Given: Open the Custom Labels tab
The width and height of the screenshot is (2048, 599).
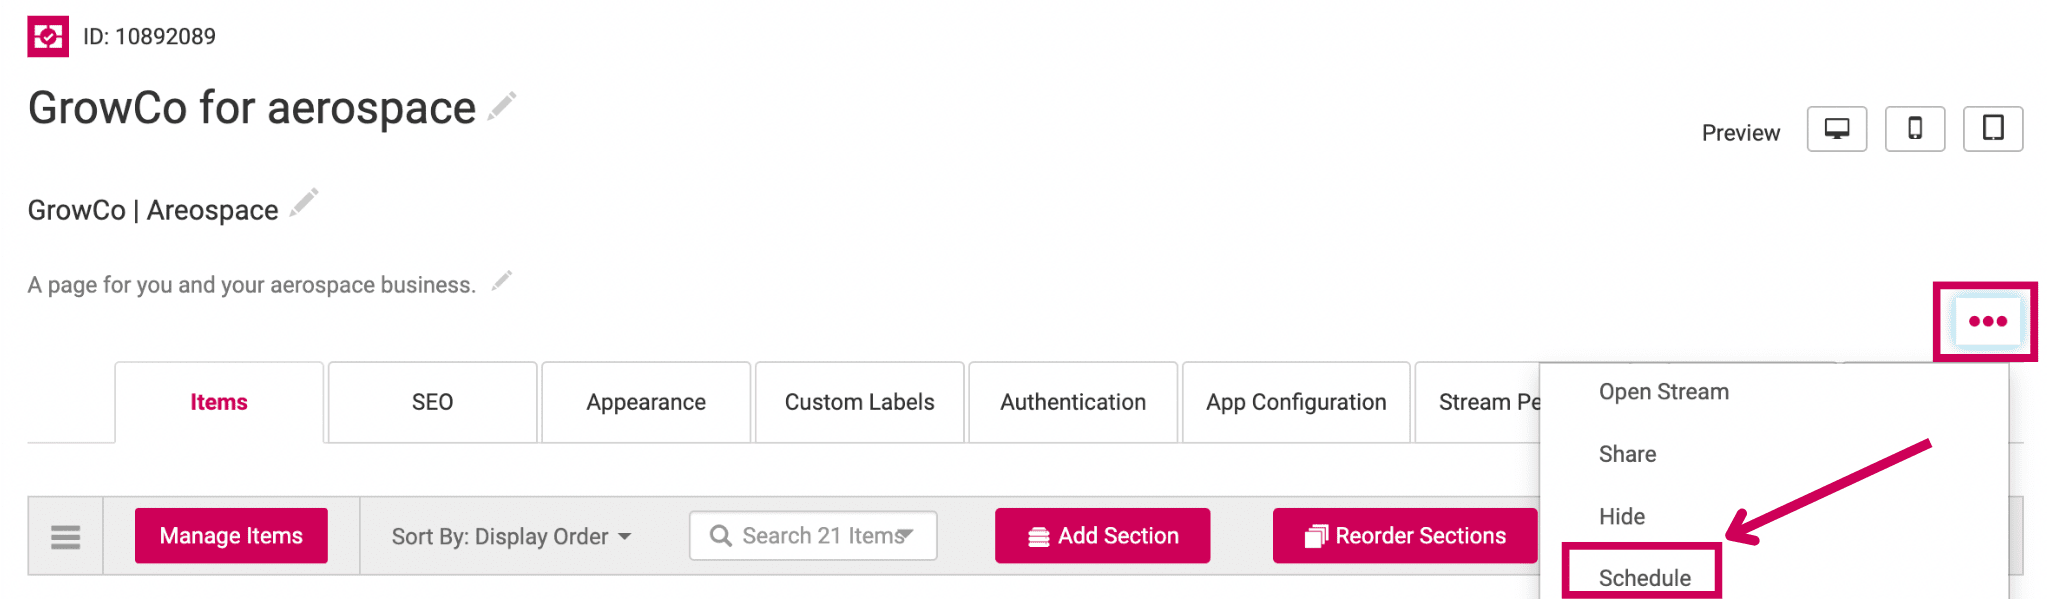Looking at the screenshot, I should point(859,402).
